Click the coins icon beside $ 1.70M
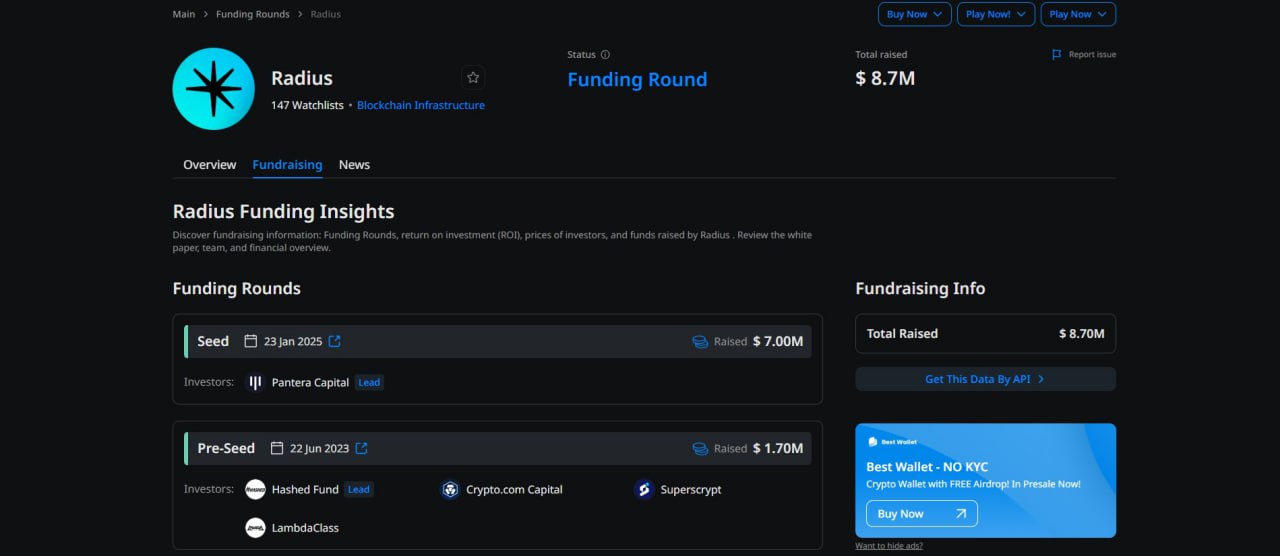 [700, 448]
